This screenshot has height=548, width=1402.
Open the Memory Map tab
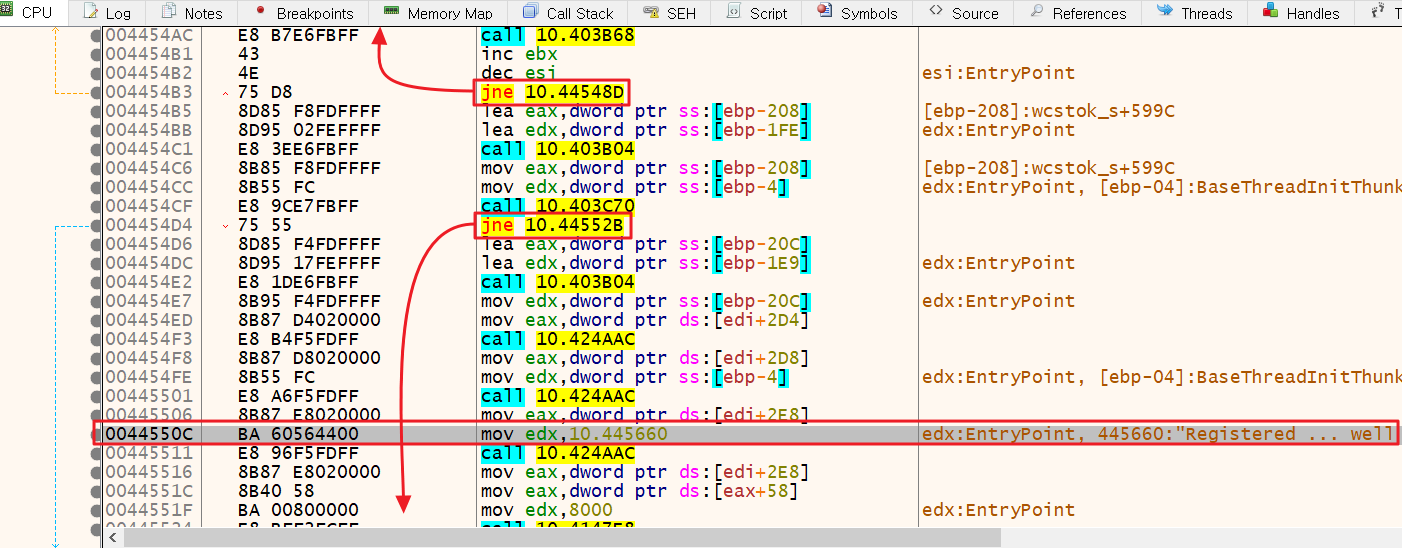click(439, 13)
